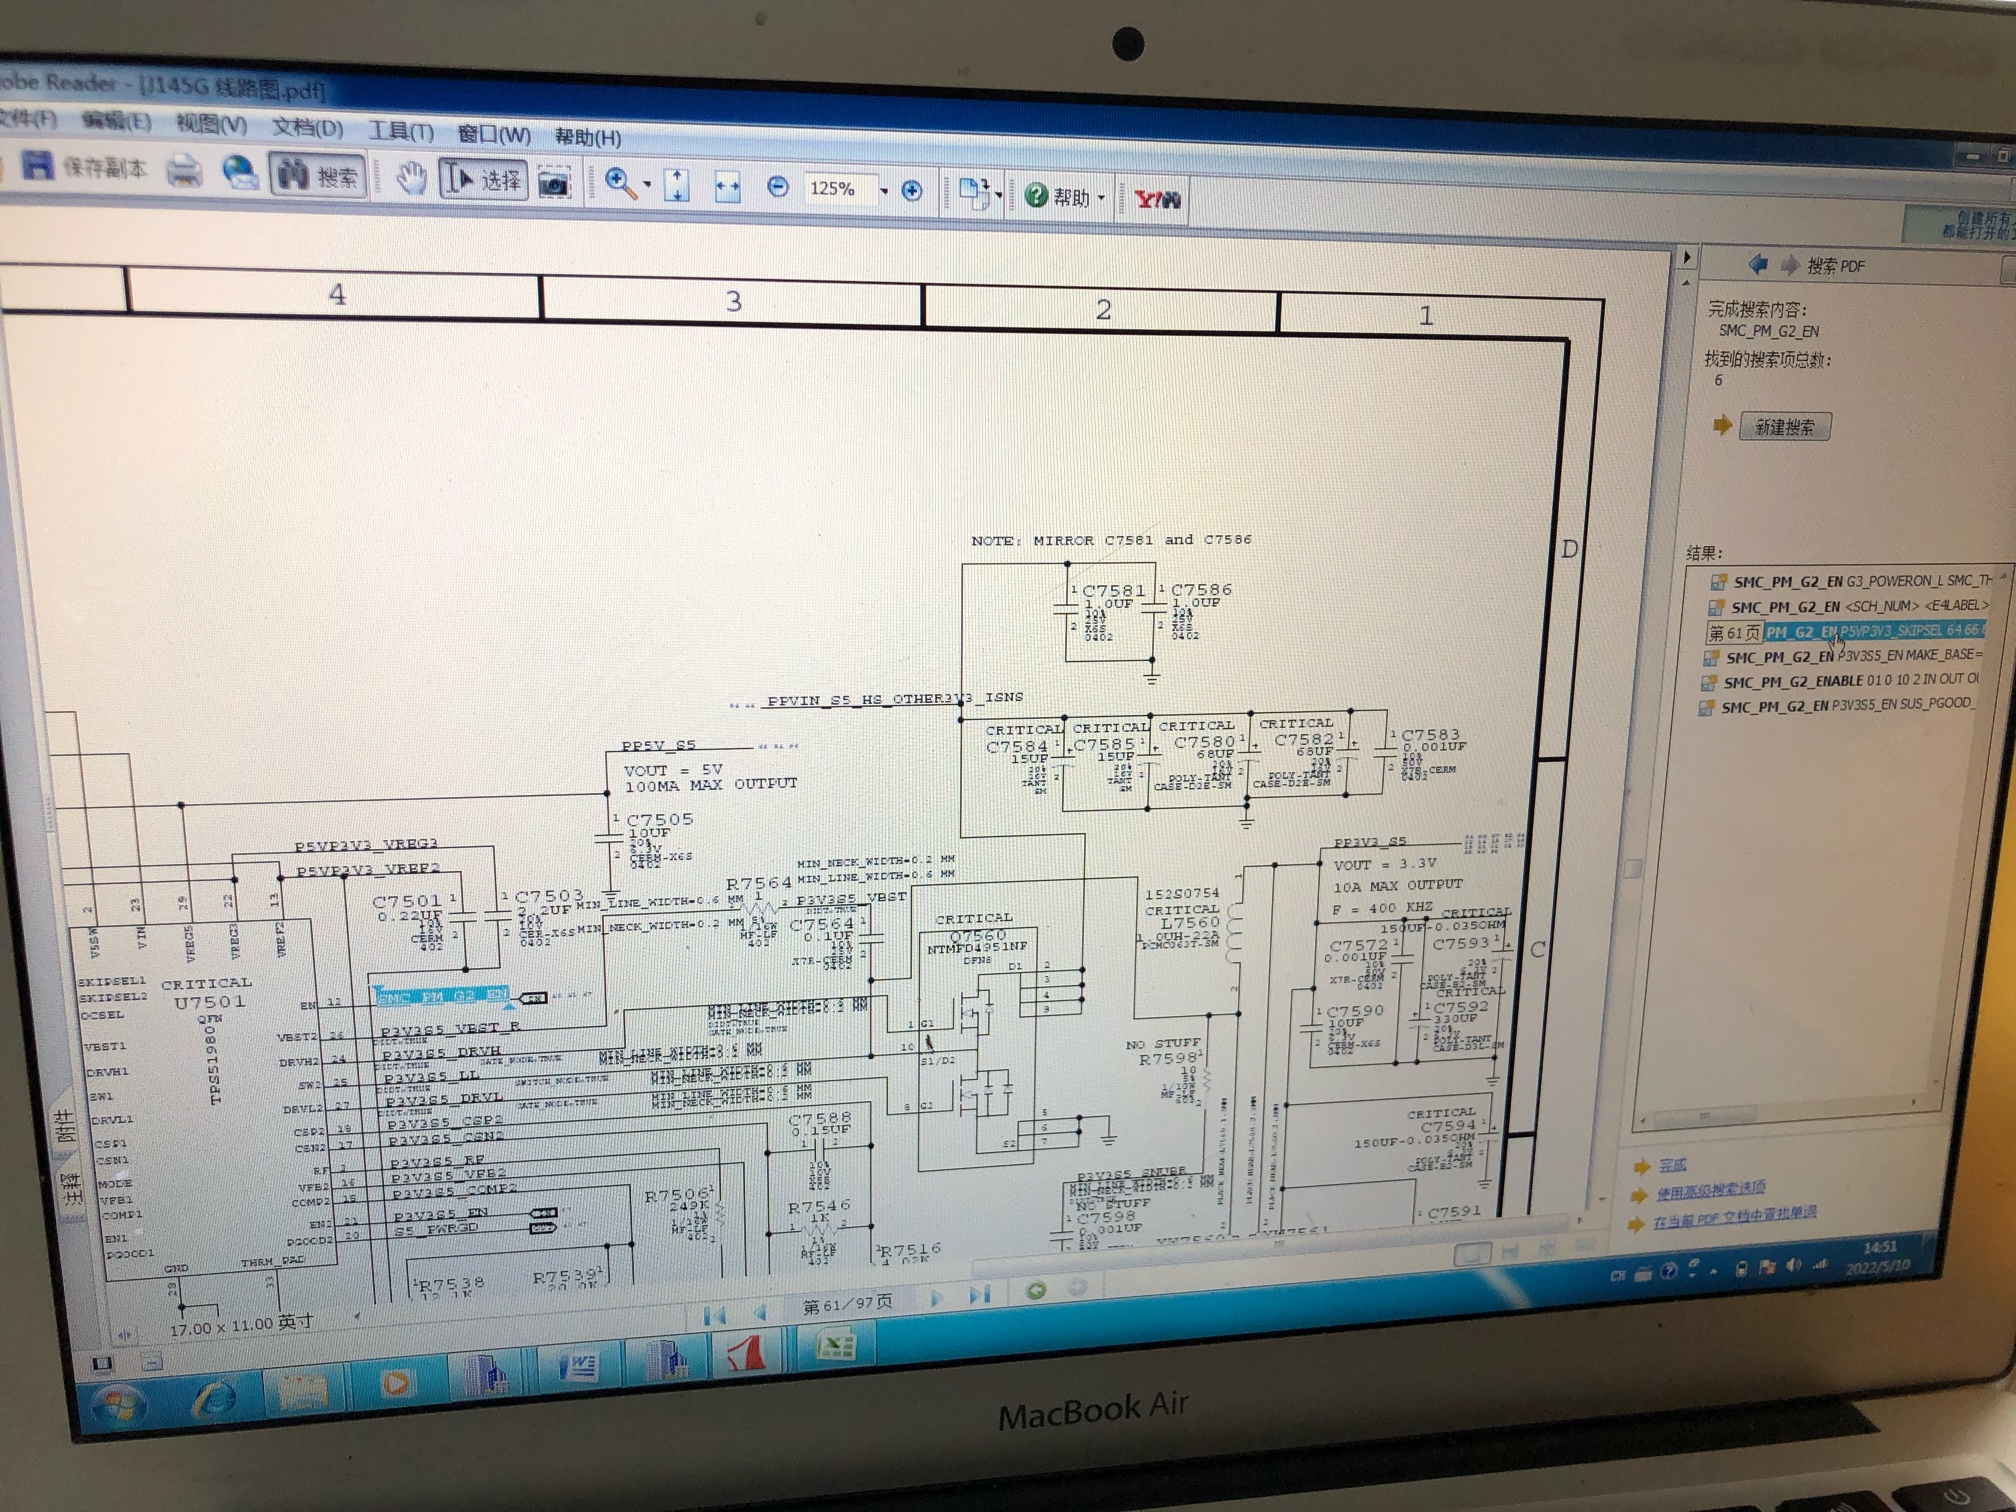The image size is (2016, 1512).
Task: Click the Yahoo toolbar icon
Action: 1157,200
